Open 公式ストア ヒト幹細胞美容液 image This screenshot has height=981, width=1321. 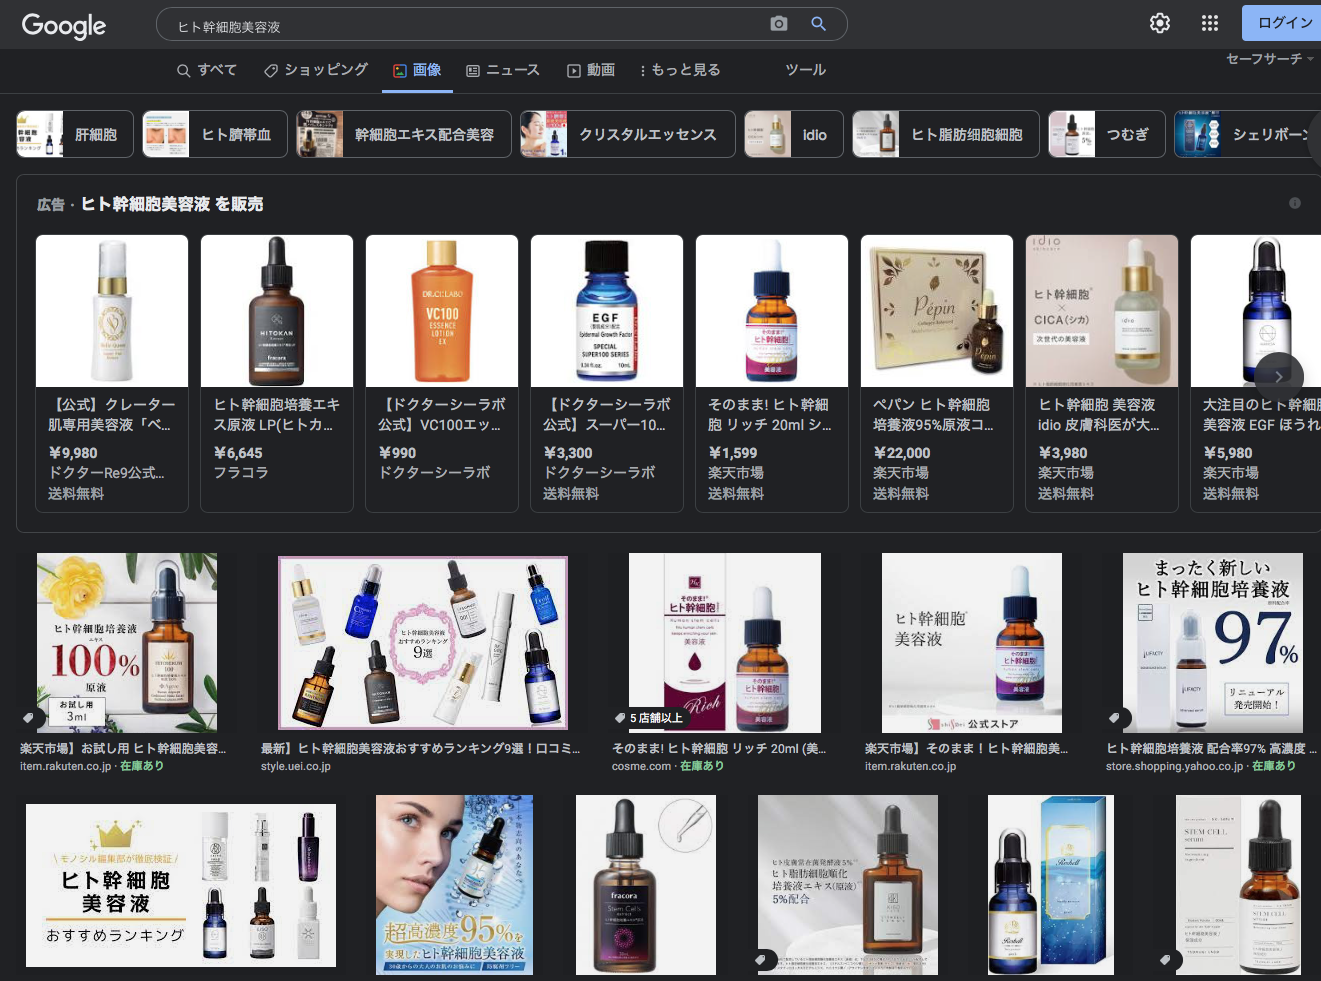tap(972, 643)
